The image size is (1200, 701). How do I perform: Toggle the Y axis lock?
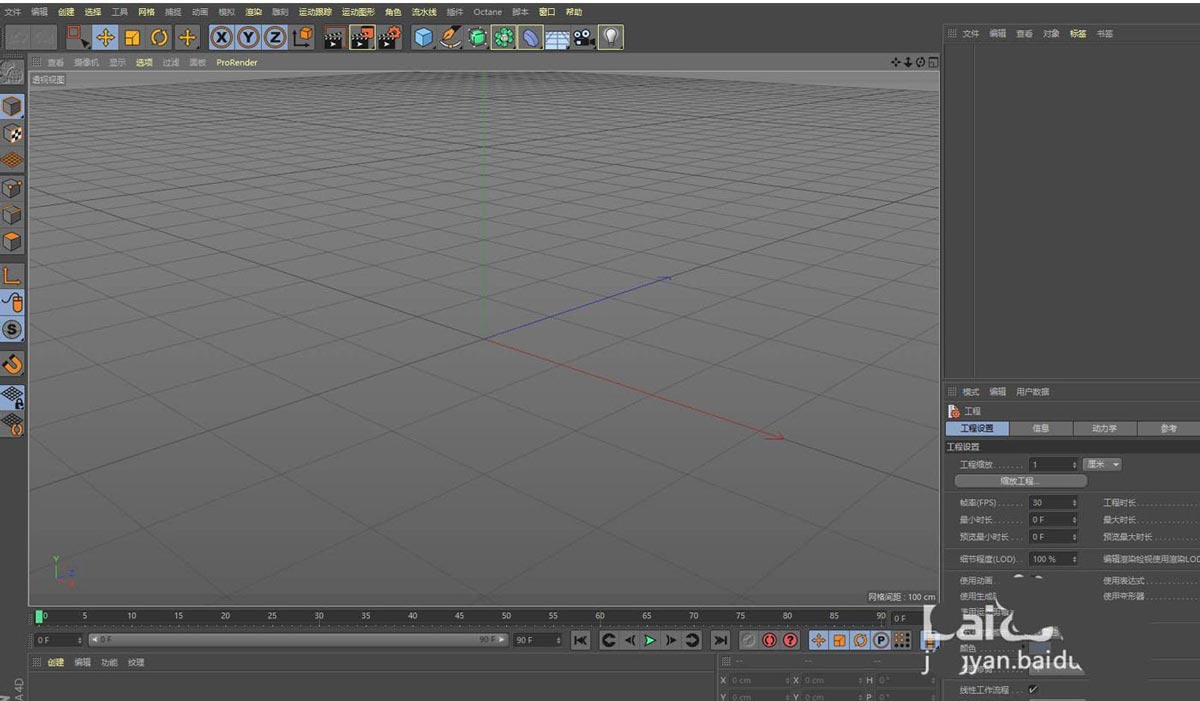[248, 38]
